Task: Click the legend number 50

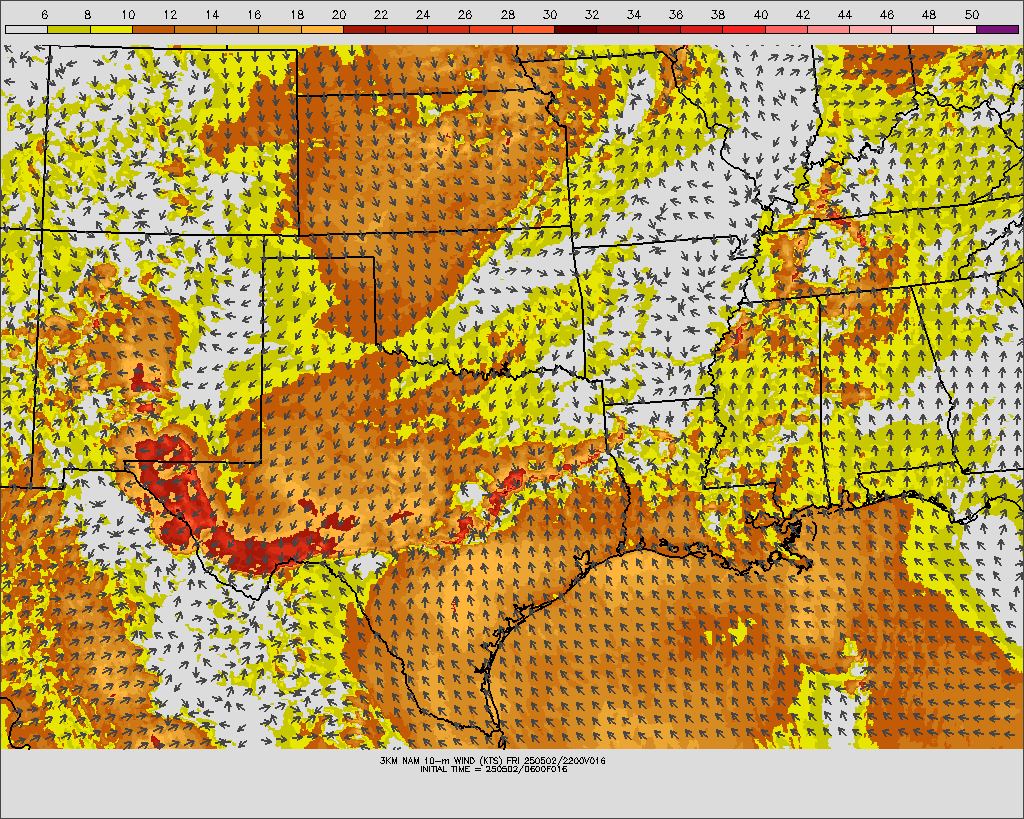Action: [x=971, y=14]
